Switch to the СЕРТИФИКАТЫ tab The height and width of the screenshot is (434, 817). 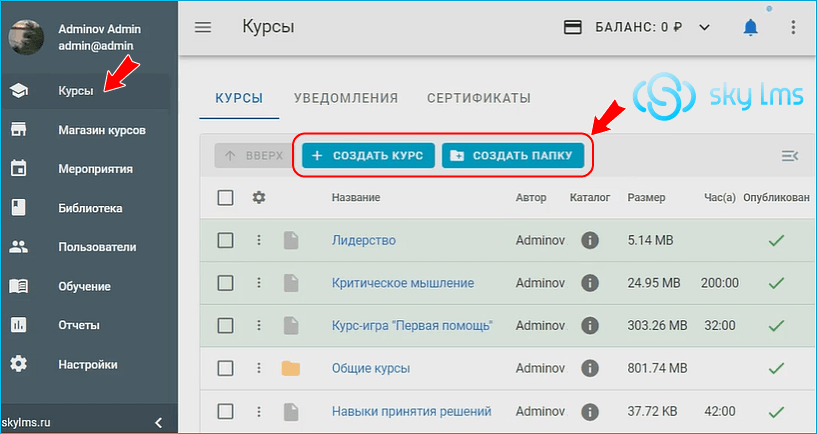click(x=479, y=98)
